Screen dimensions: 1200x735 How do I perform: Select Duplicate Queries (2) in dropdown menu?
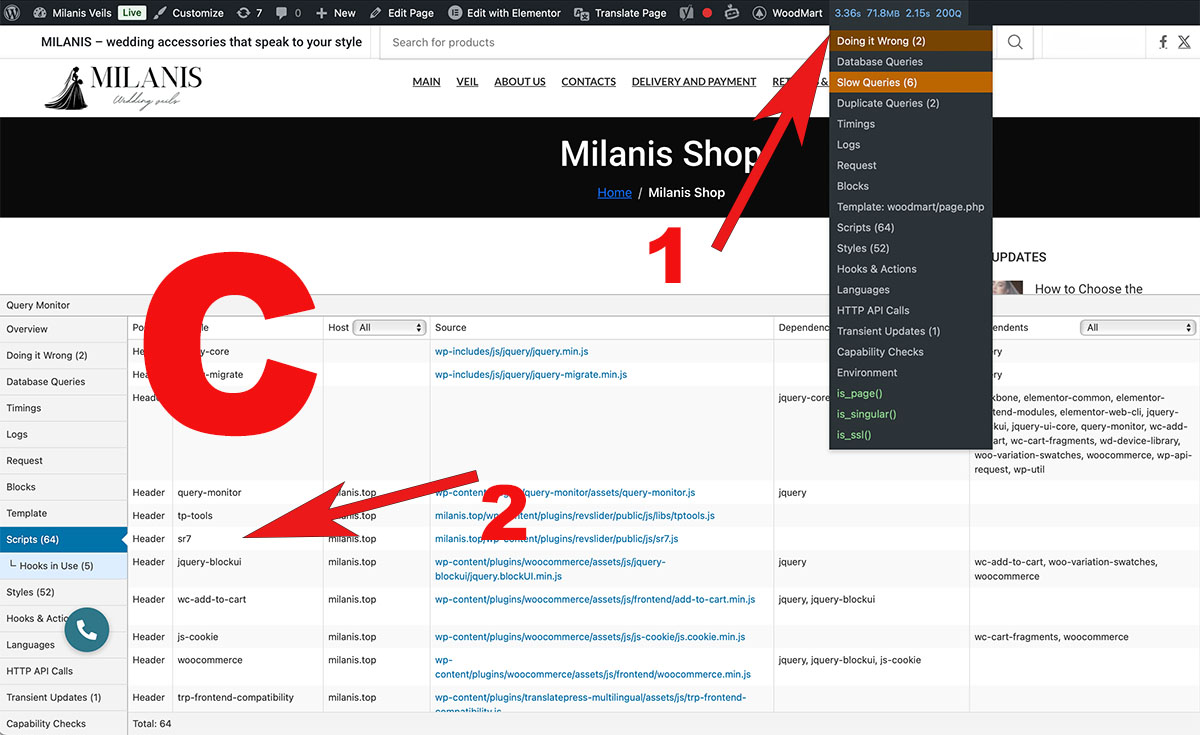(x=911, y=103)
